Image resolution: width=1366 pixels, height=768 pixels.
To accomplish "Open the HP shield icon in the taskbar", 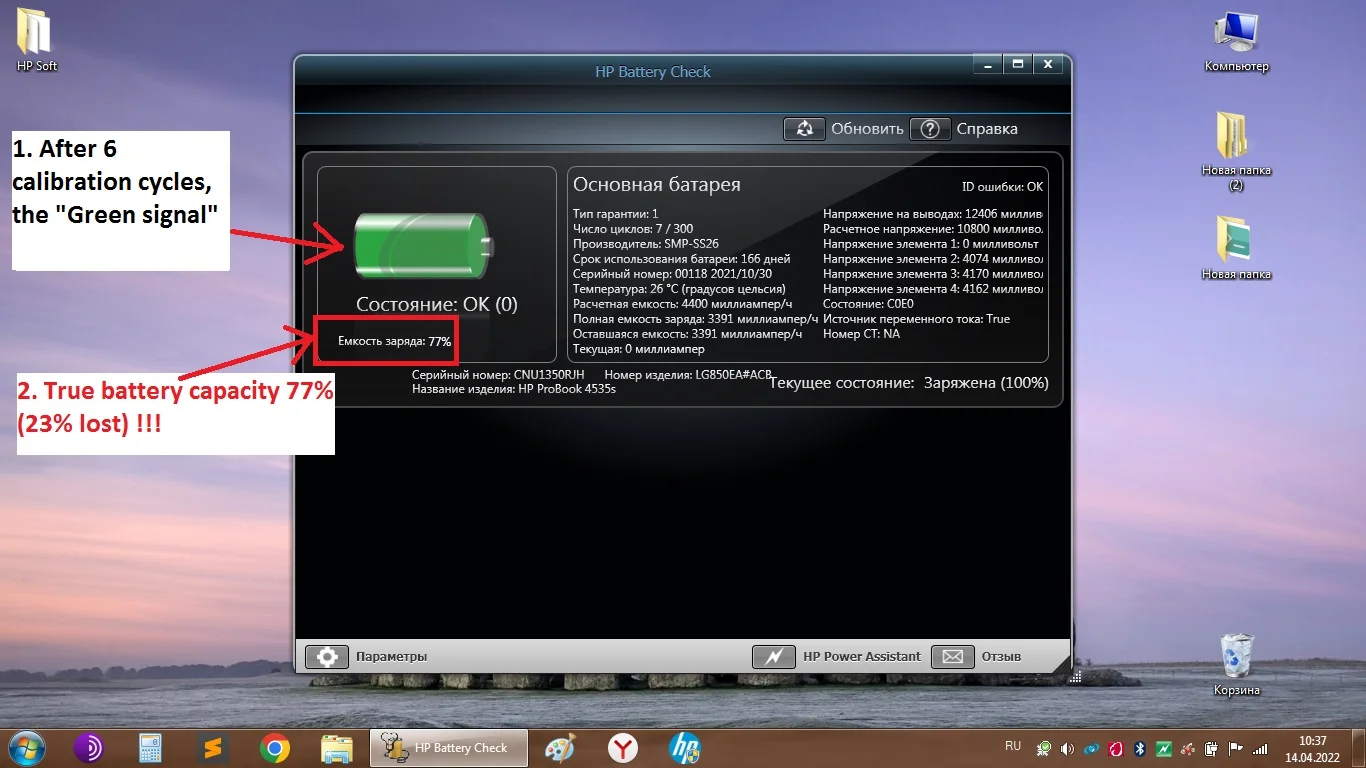I will (684, 748).
